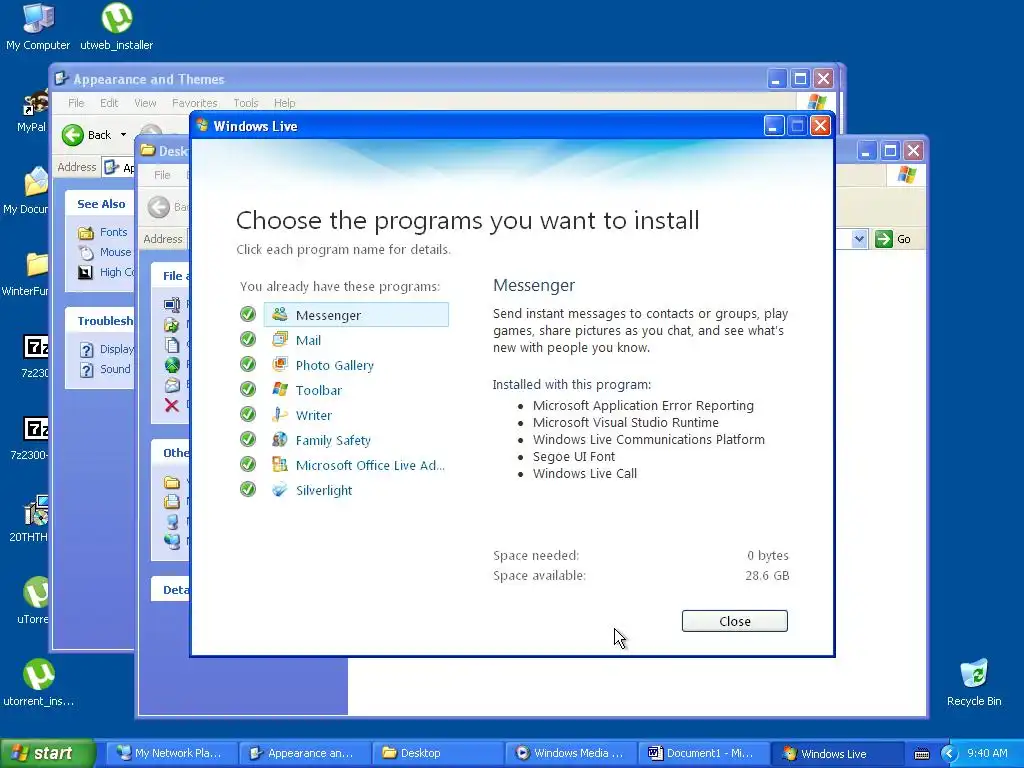
Task: Open Edit menu in Appearance and Themes
Action: (x=109, y=103)
